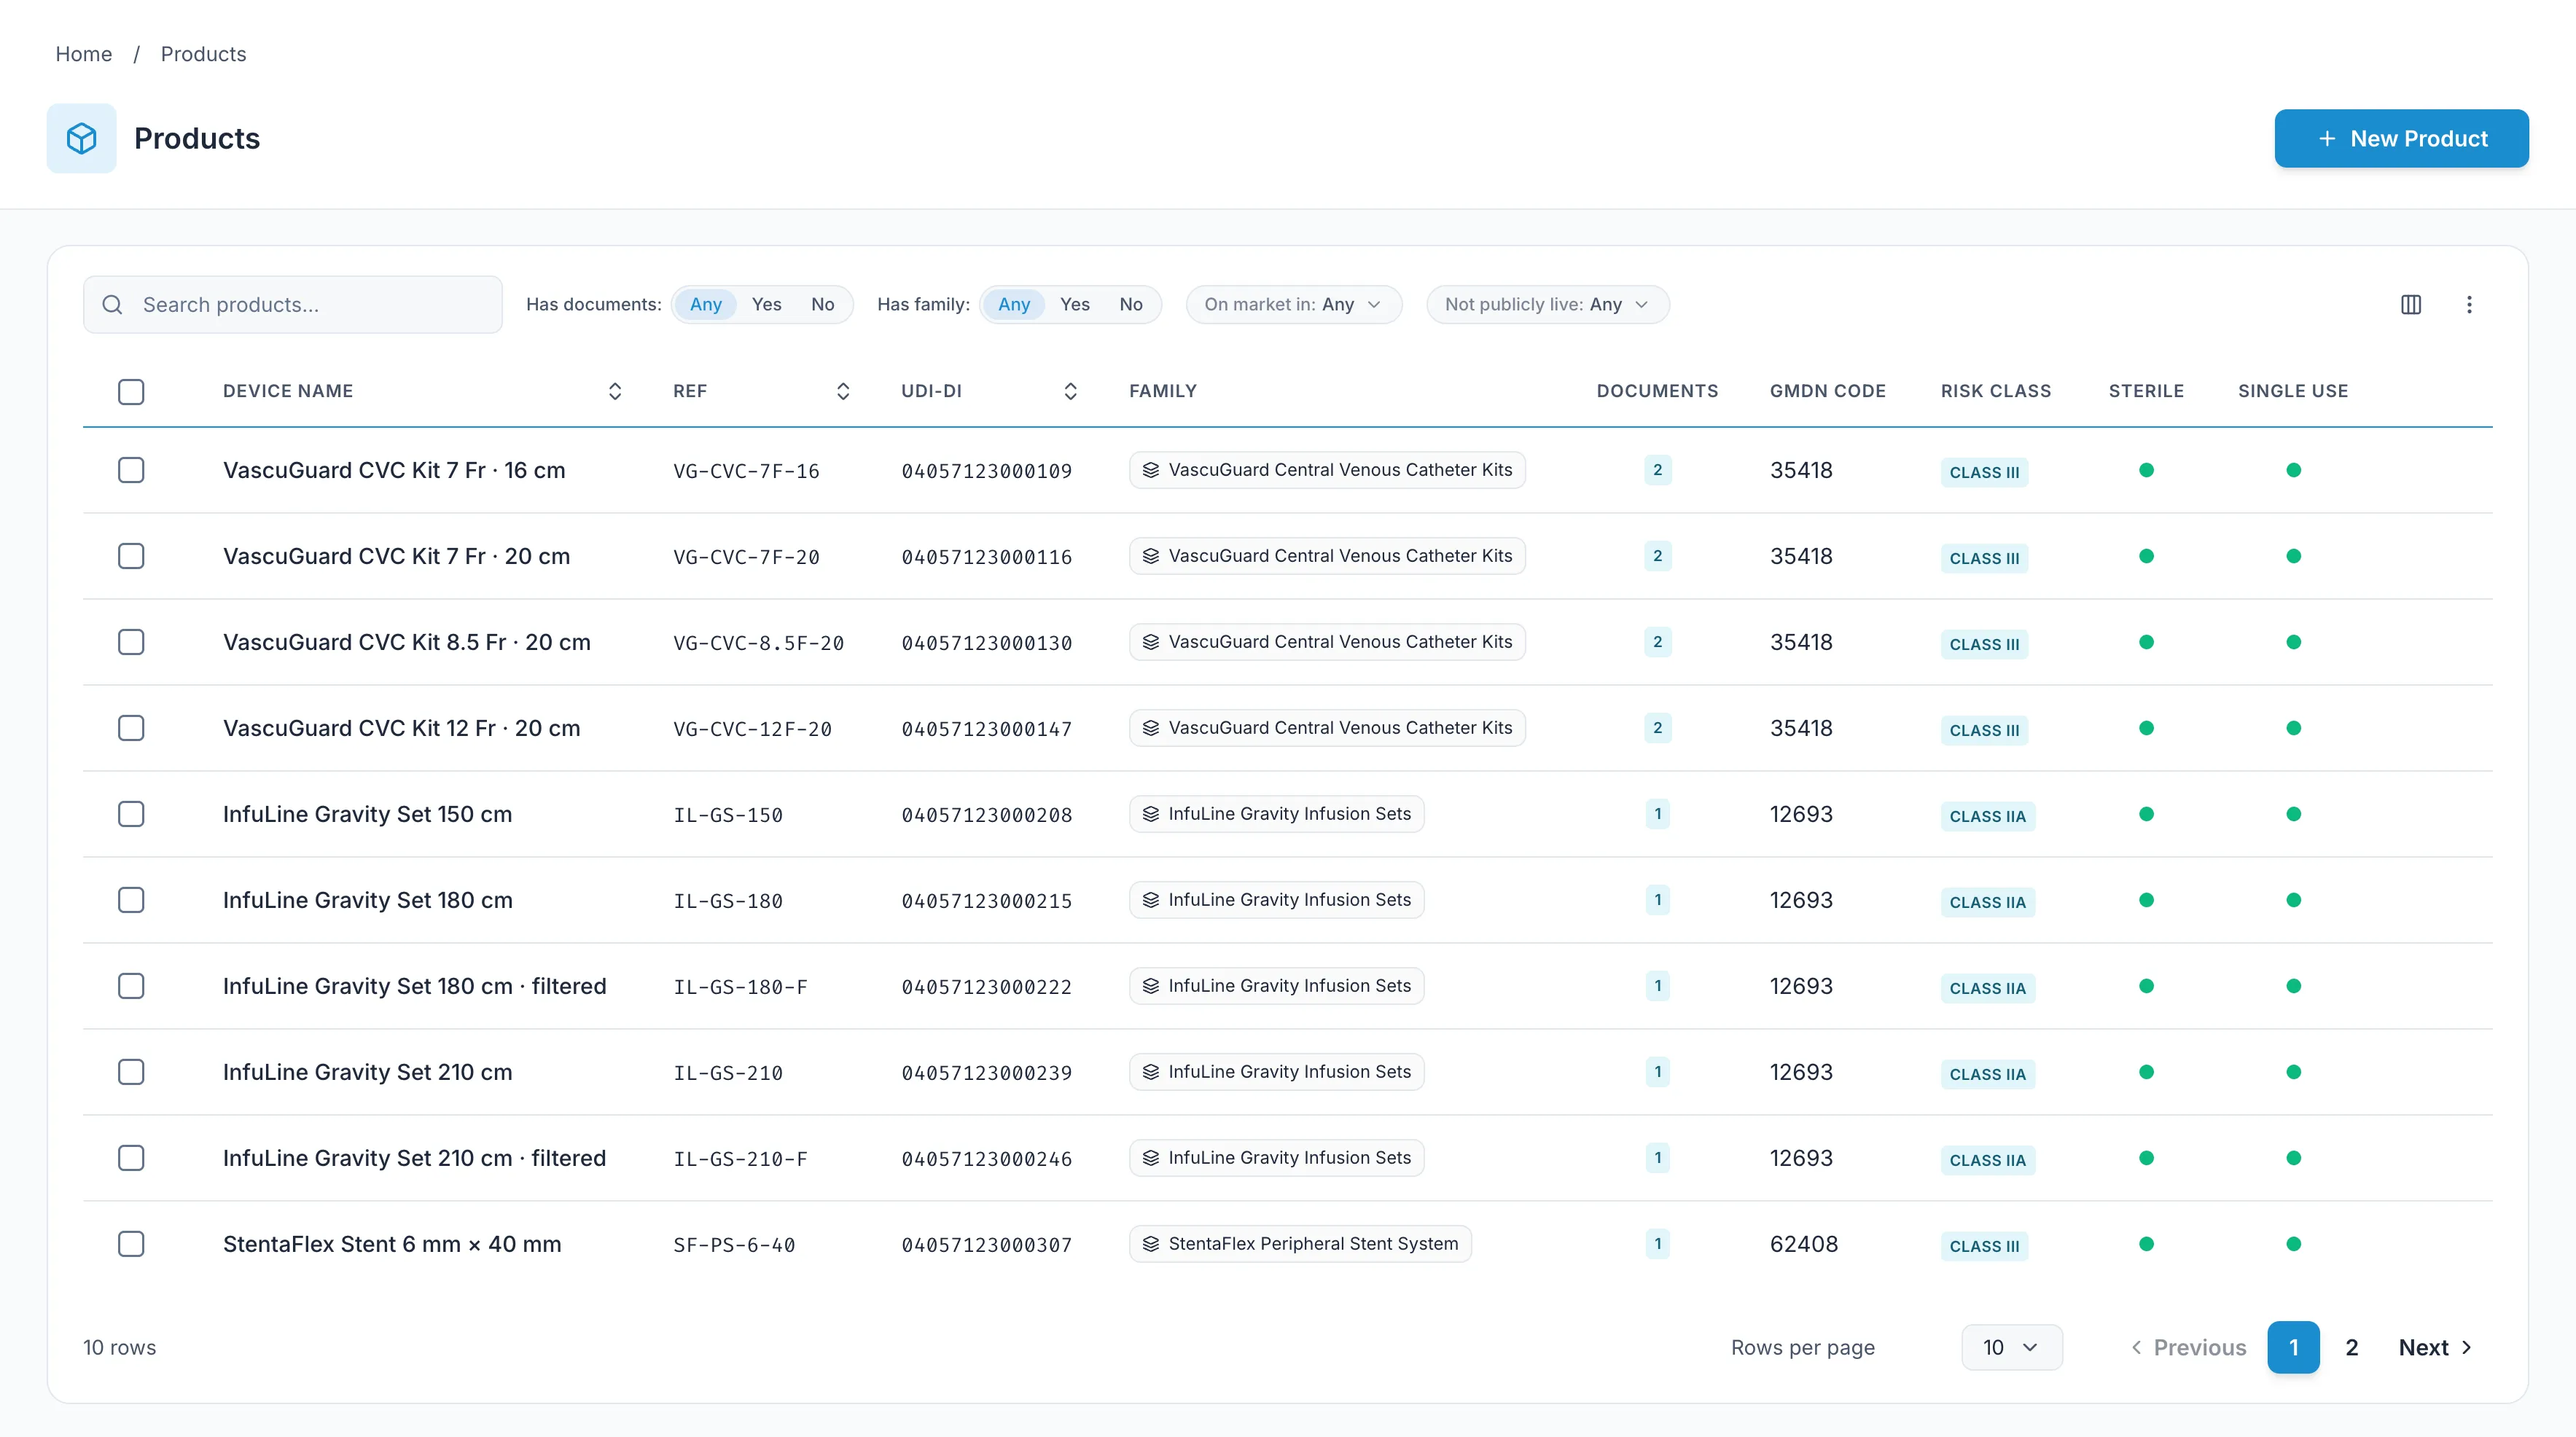Go to page 2
The image size is (2576, 1437).
(2351, 1347)
